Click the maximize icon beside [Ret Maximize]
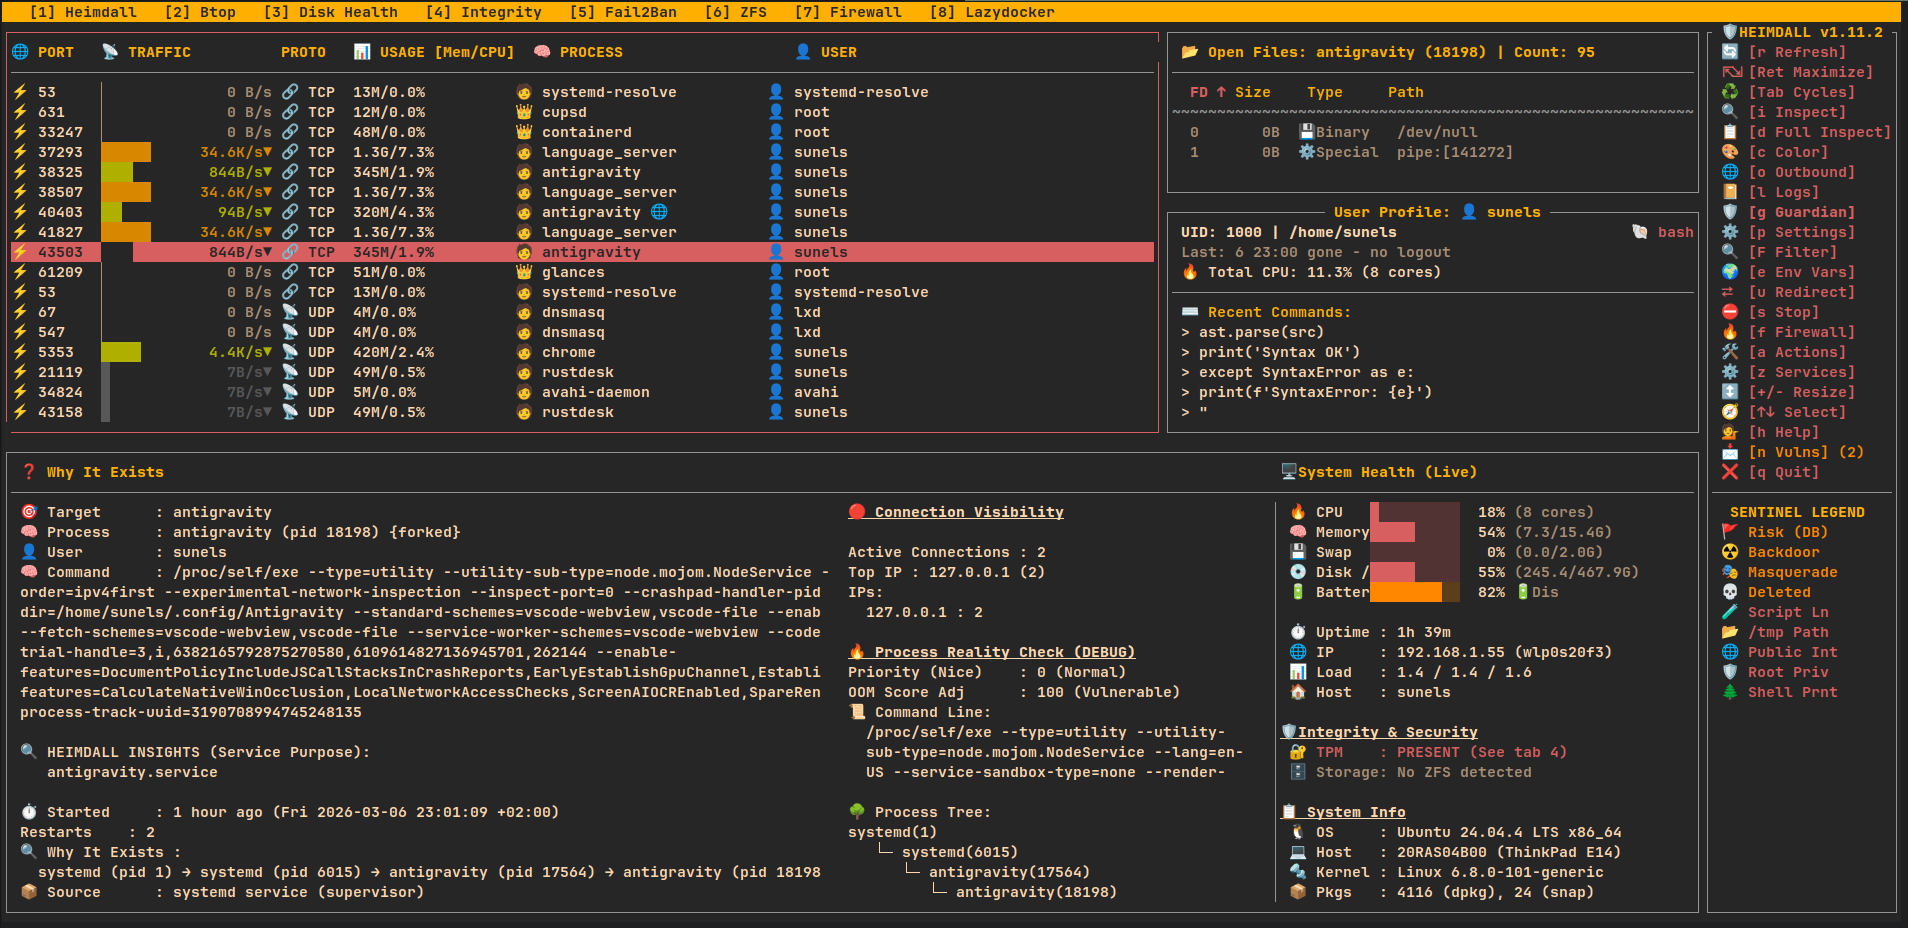This screenshot has height=928, width=1908. 1732,72
